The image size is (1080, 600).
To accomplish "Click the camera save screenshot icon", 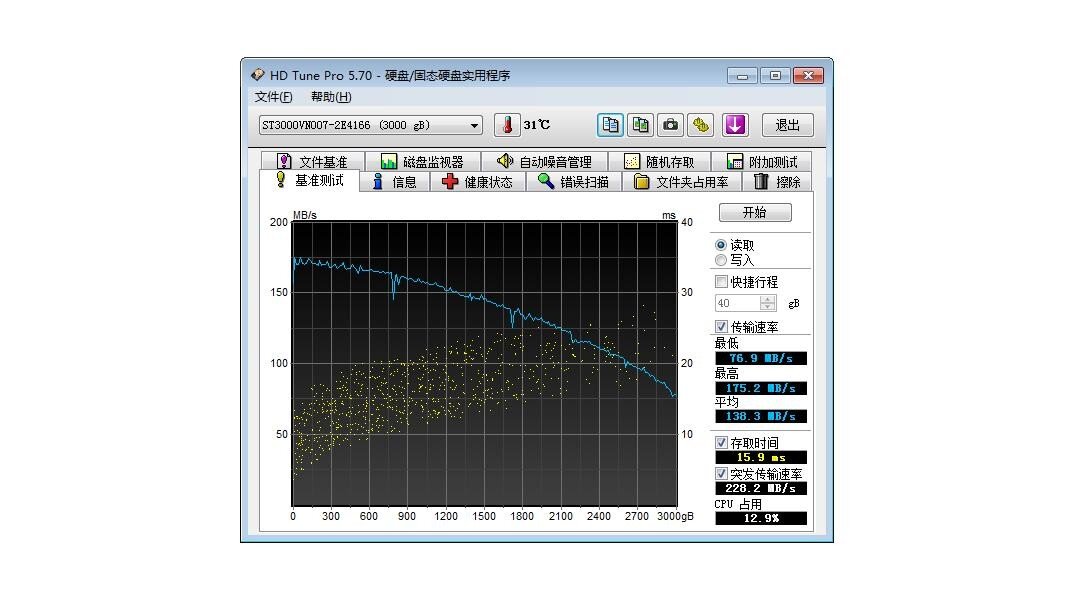I will pos(670,125).
